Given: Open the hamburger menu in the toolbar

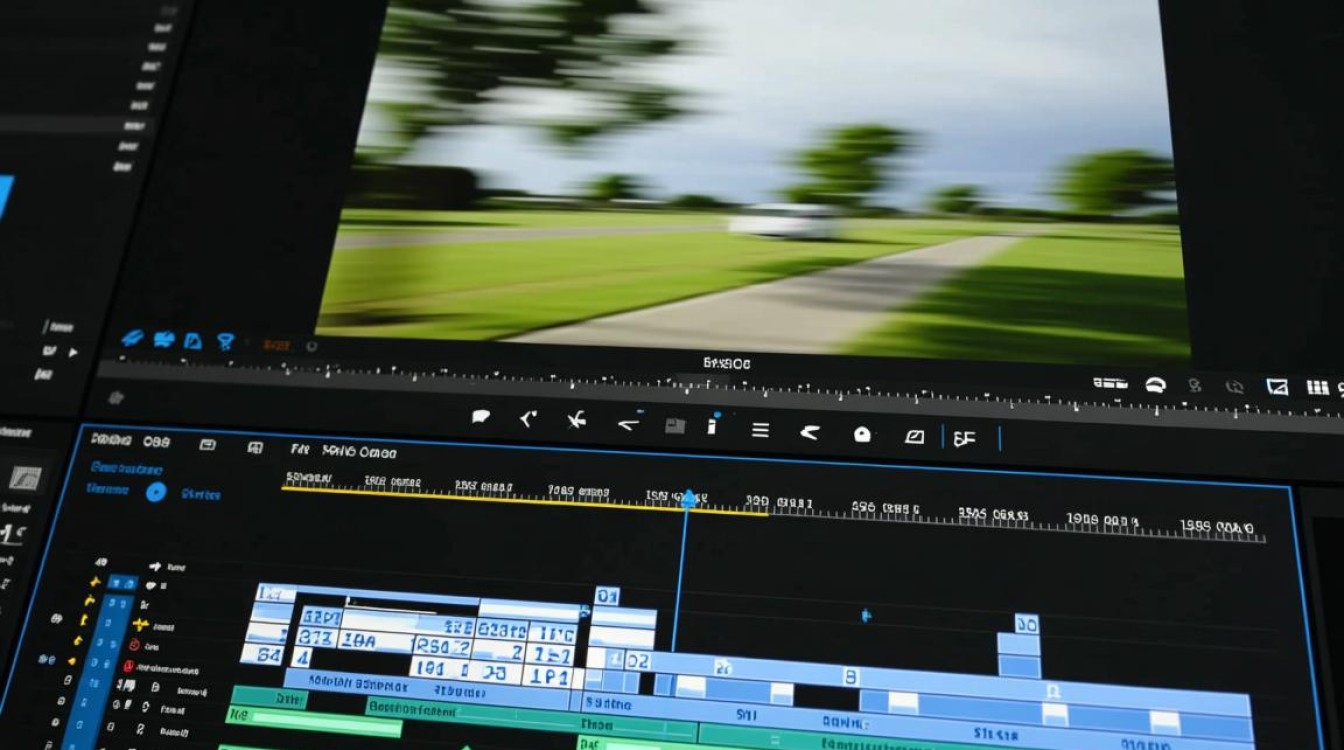Looking at the screenshot, I should tap(760, 430).
